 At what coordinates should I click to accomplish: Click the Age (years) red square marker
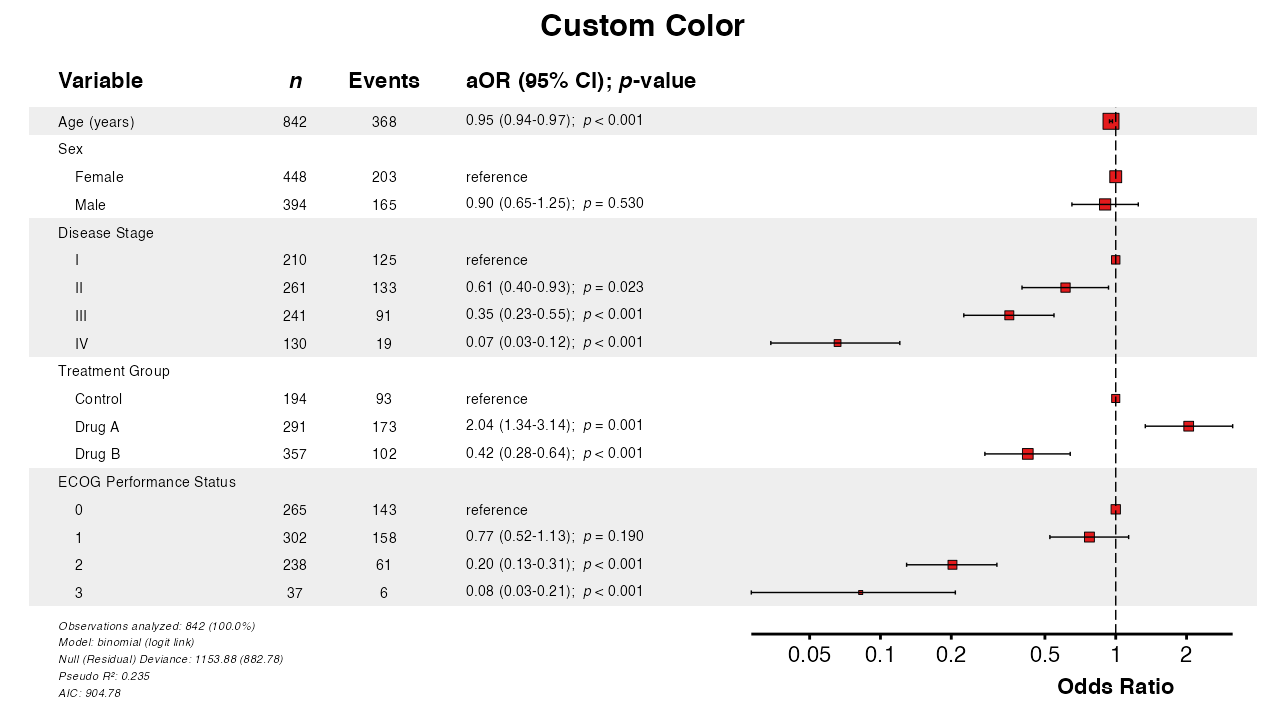pos(1110,121)
